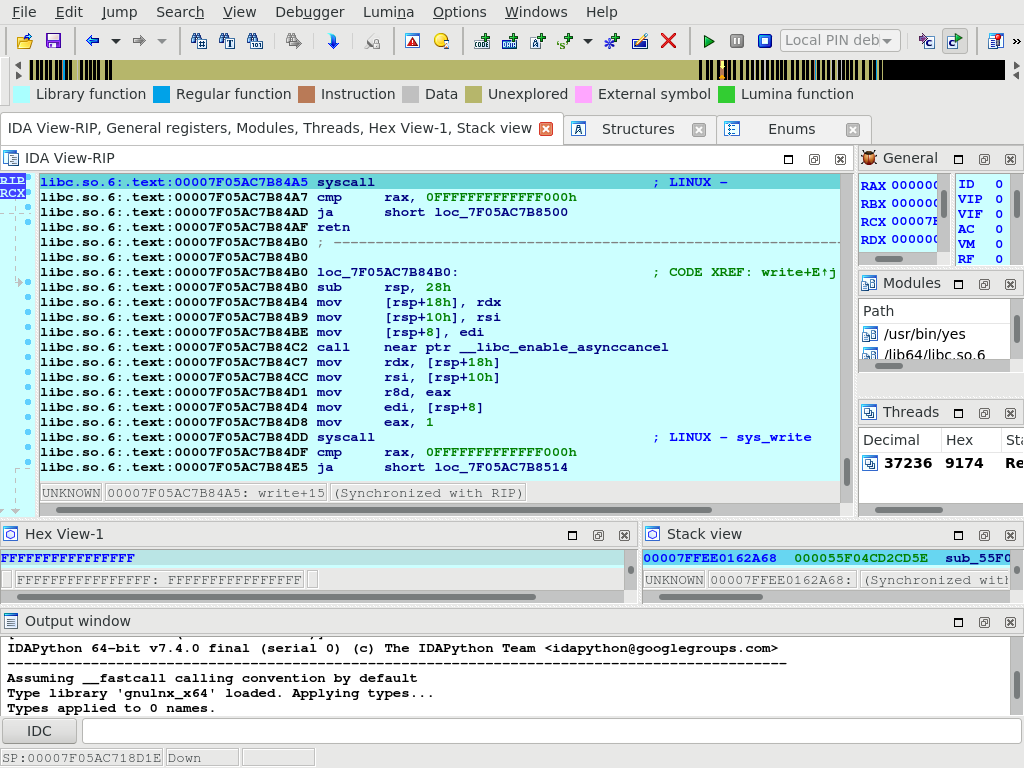Start the process with green play button
Image resolution: width=1024 pixels, height=768 pixels.
click(x=709, y=41)
